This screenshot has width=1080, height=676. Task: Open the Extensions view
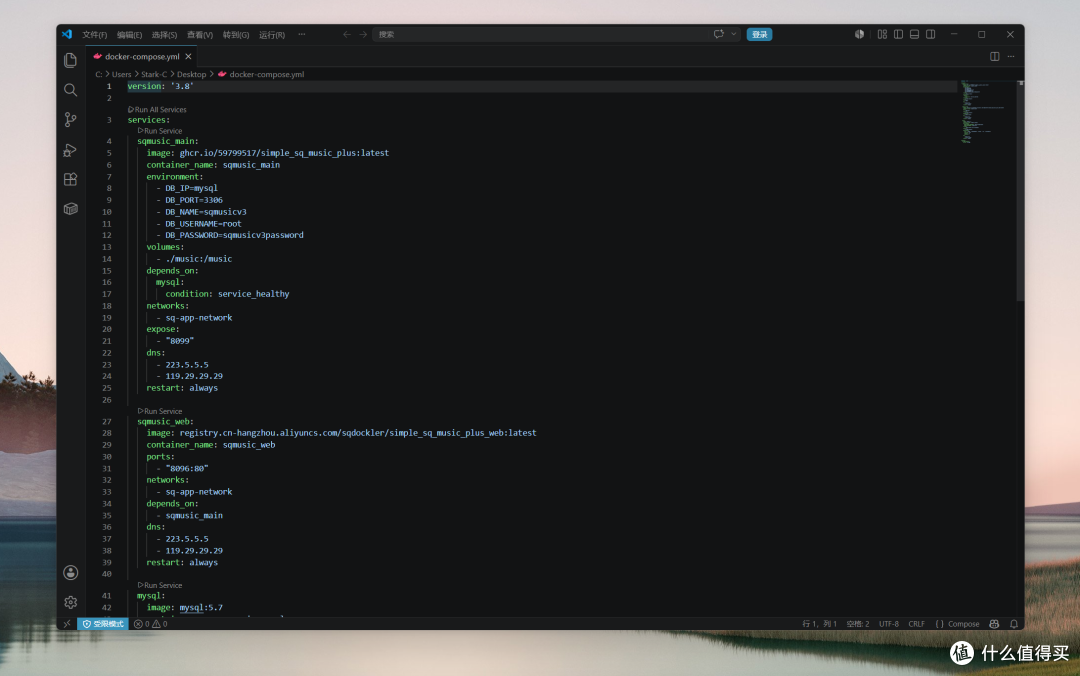pos(70,179)
